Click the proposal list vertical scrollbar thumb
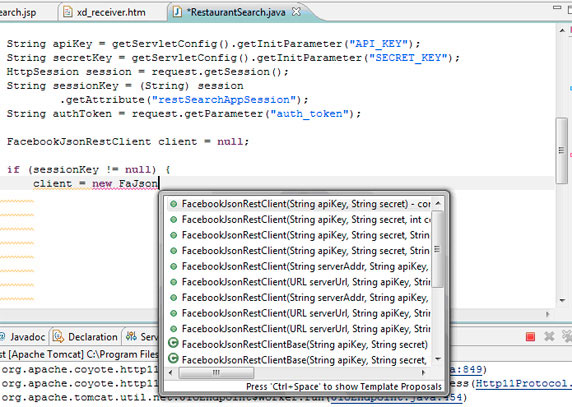Screen dimensions: 572x407 (437, 249)
